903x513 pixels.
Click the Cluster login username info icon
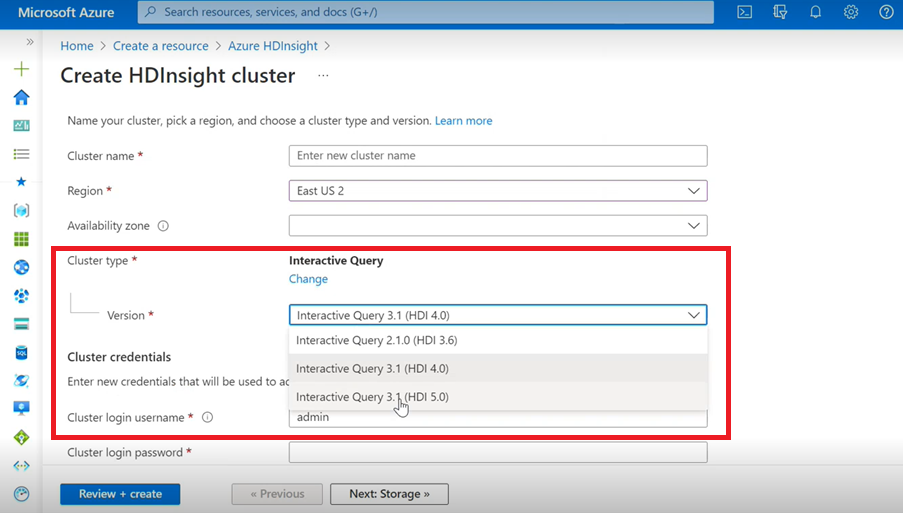click(207, 417)
